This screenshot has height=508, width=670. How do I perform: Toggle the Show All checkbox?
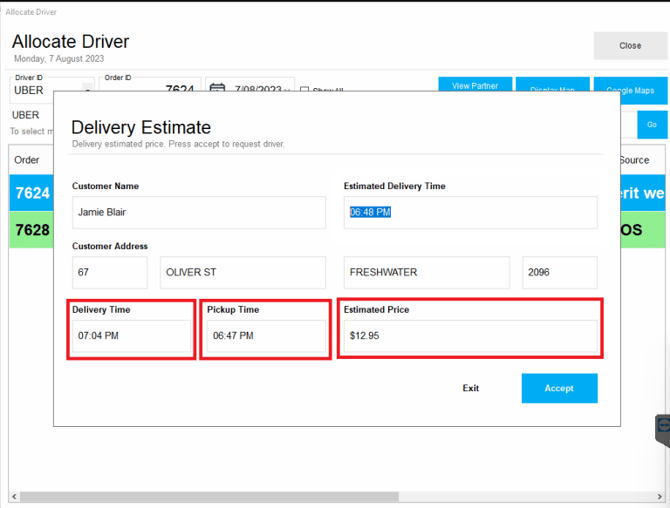(305, 90)
